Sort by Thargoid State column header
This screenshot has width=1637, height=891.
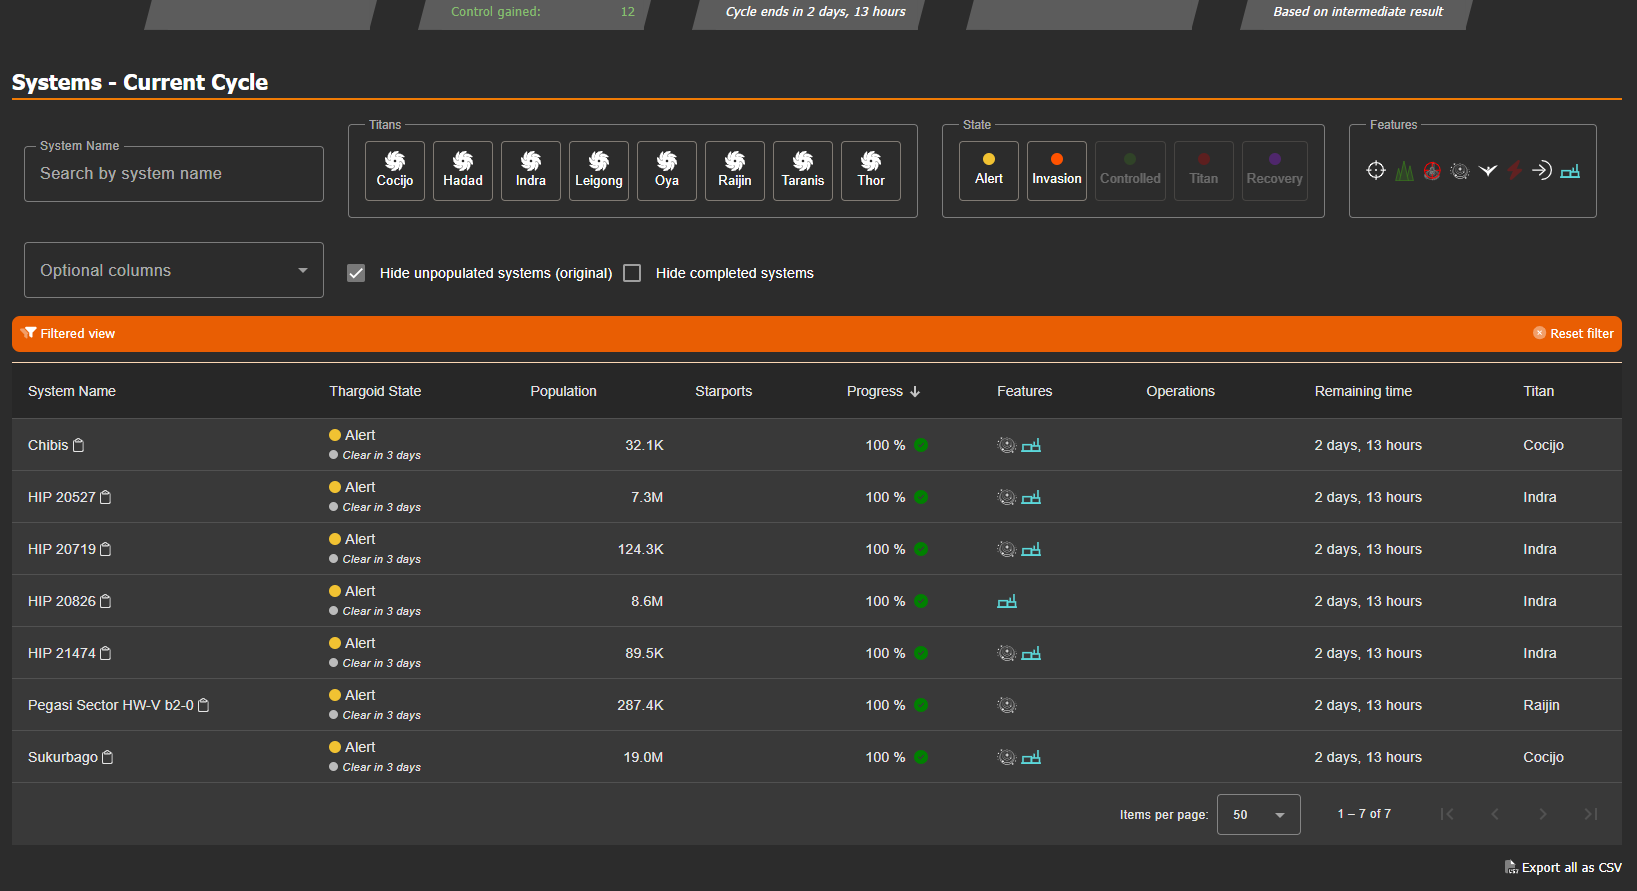(375, 391)
